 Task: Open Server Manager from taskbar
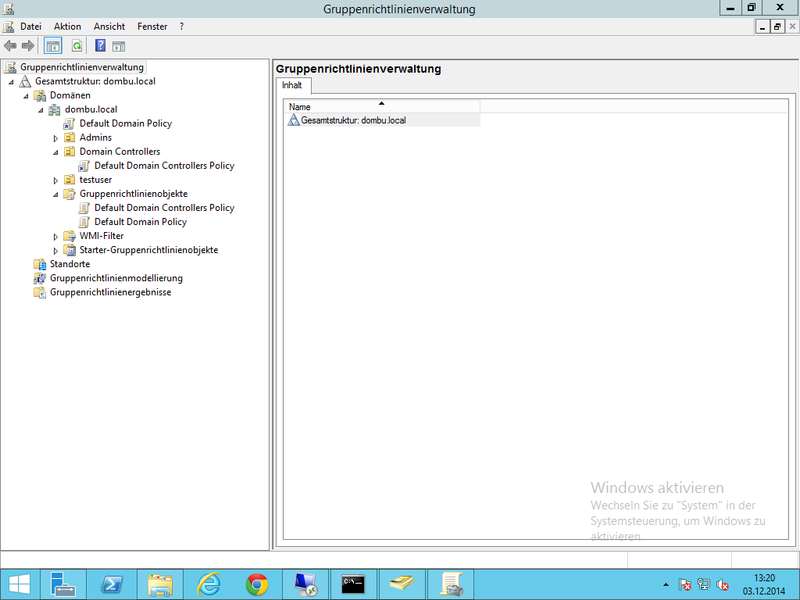tap(63, 585)
